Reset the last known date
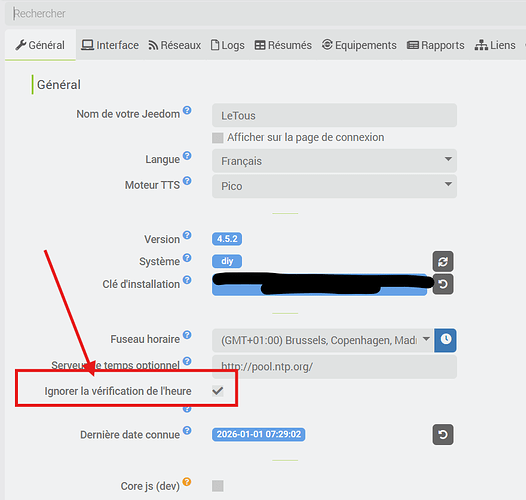 click(x=443, y=435)
